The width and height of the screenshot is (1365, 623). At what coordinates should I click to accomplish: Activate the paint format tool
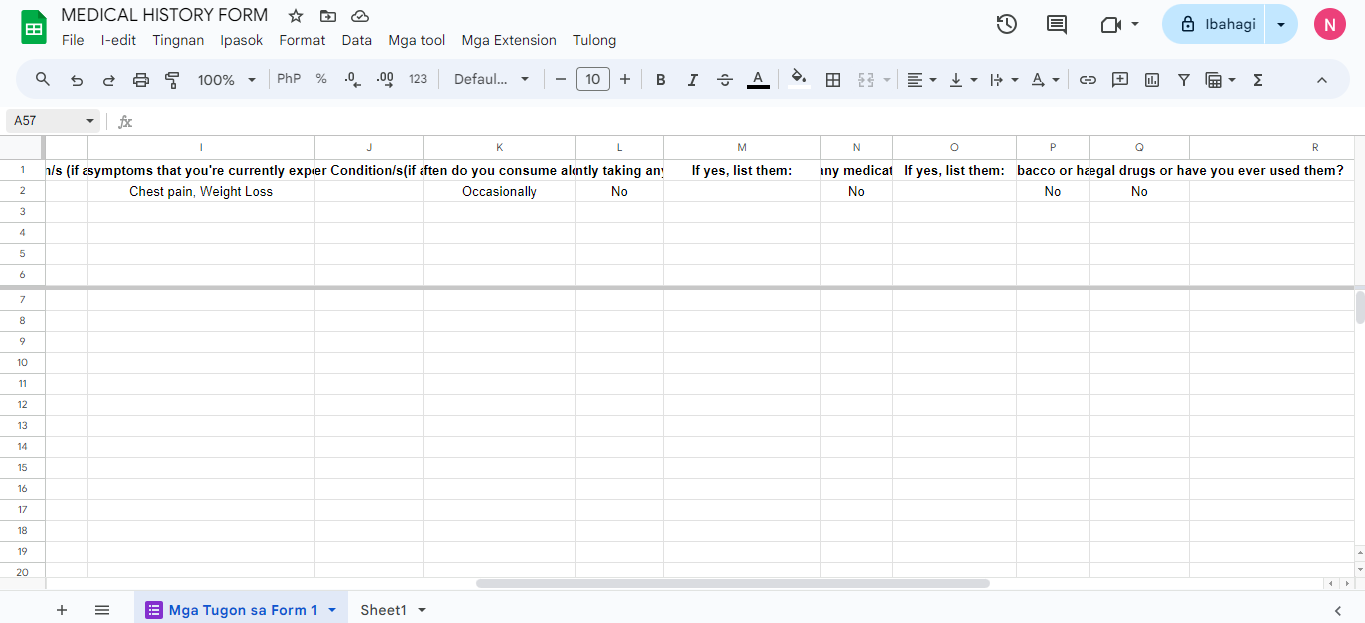172,79
